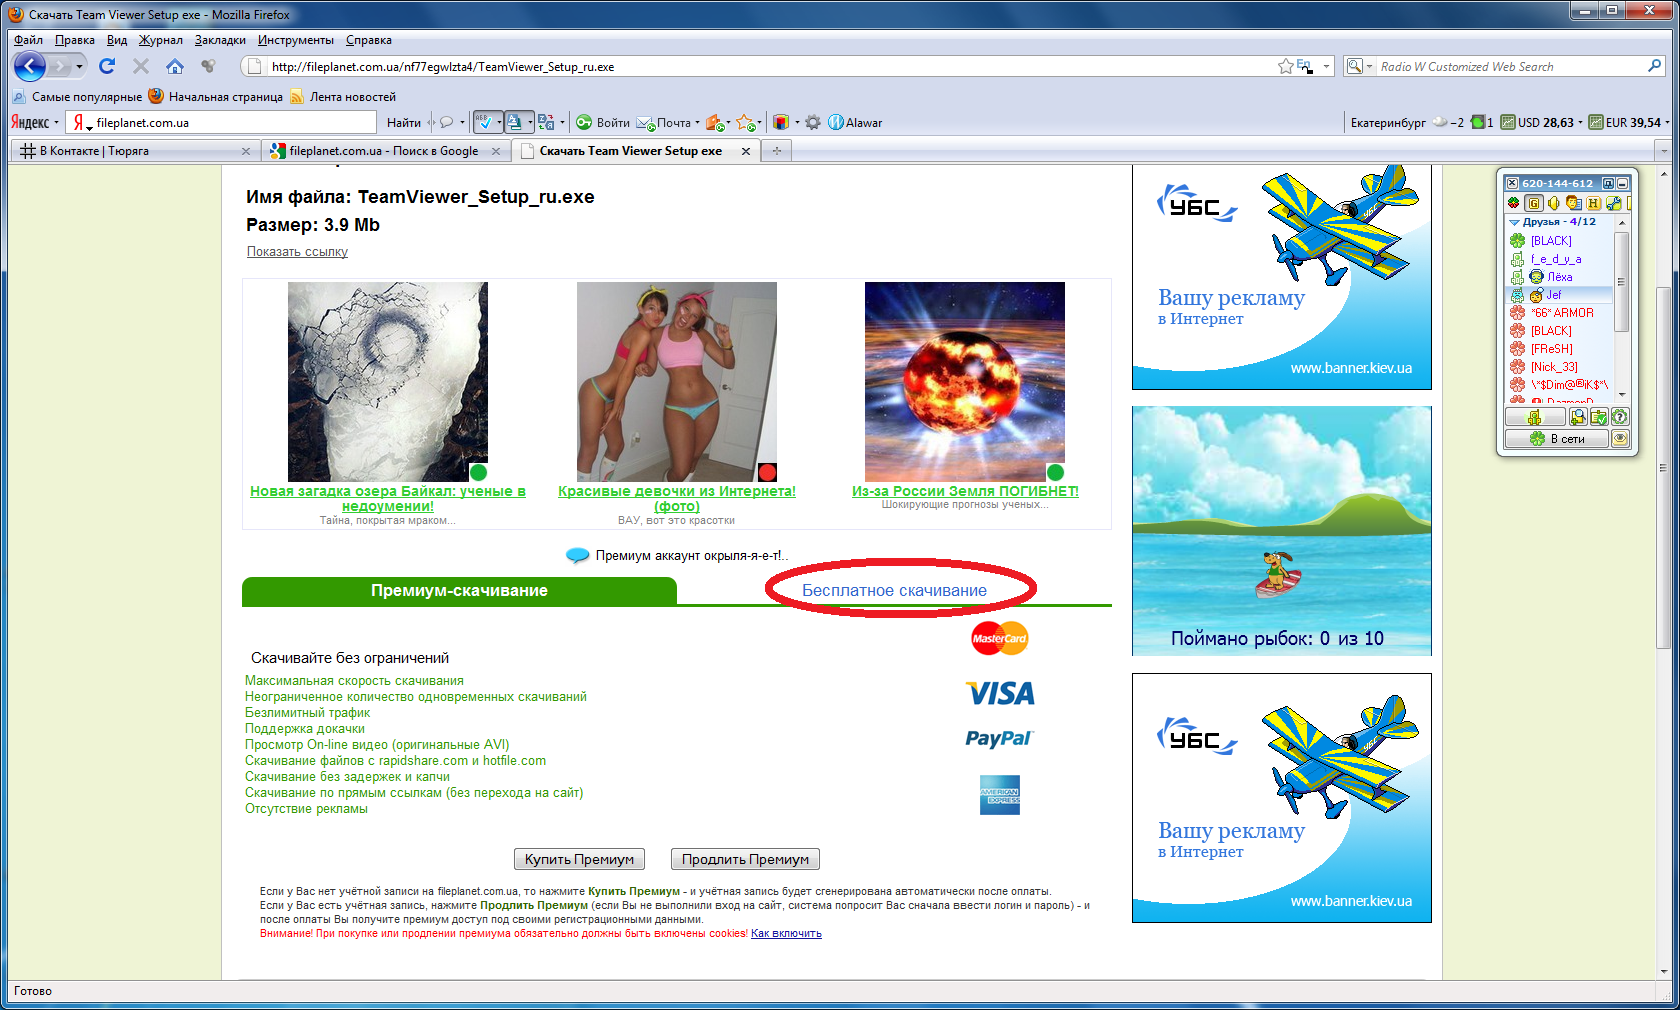The height and width of the screenshot is (1010, 1680).
Task: Open the Почта dropdown arrow
Action: (x=697, y=123)
